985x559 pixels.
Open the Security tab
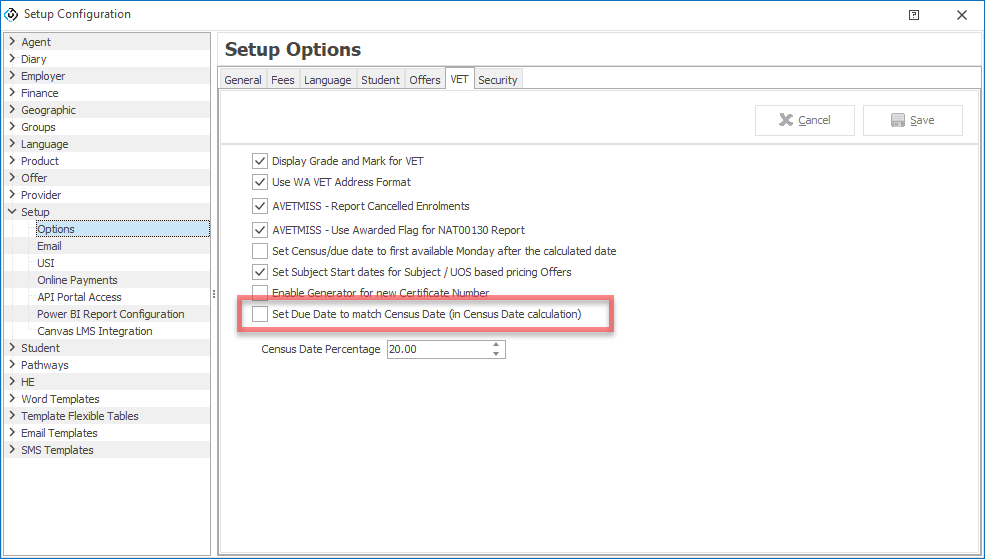[497, 80]
